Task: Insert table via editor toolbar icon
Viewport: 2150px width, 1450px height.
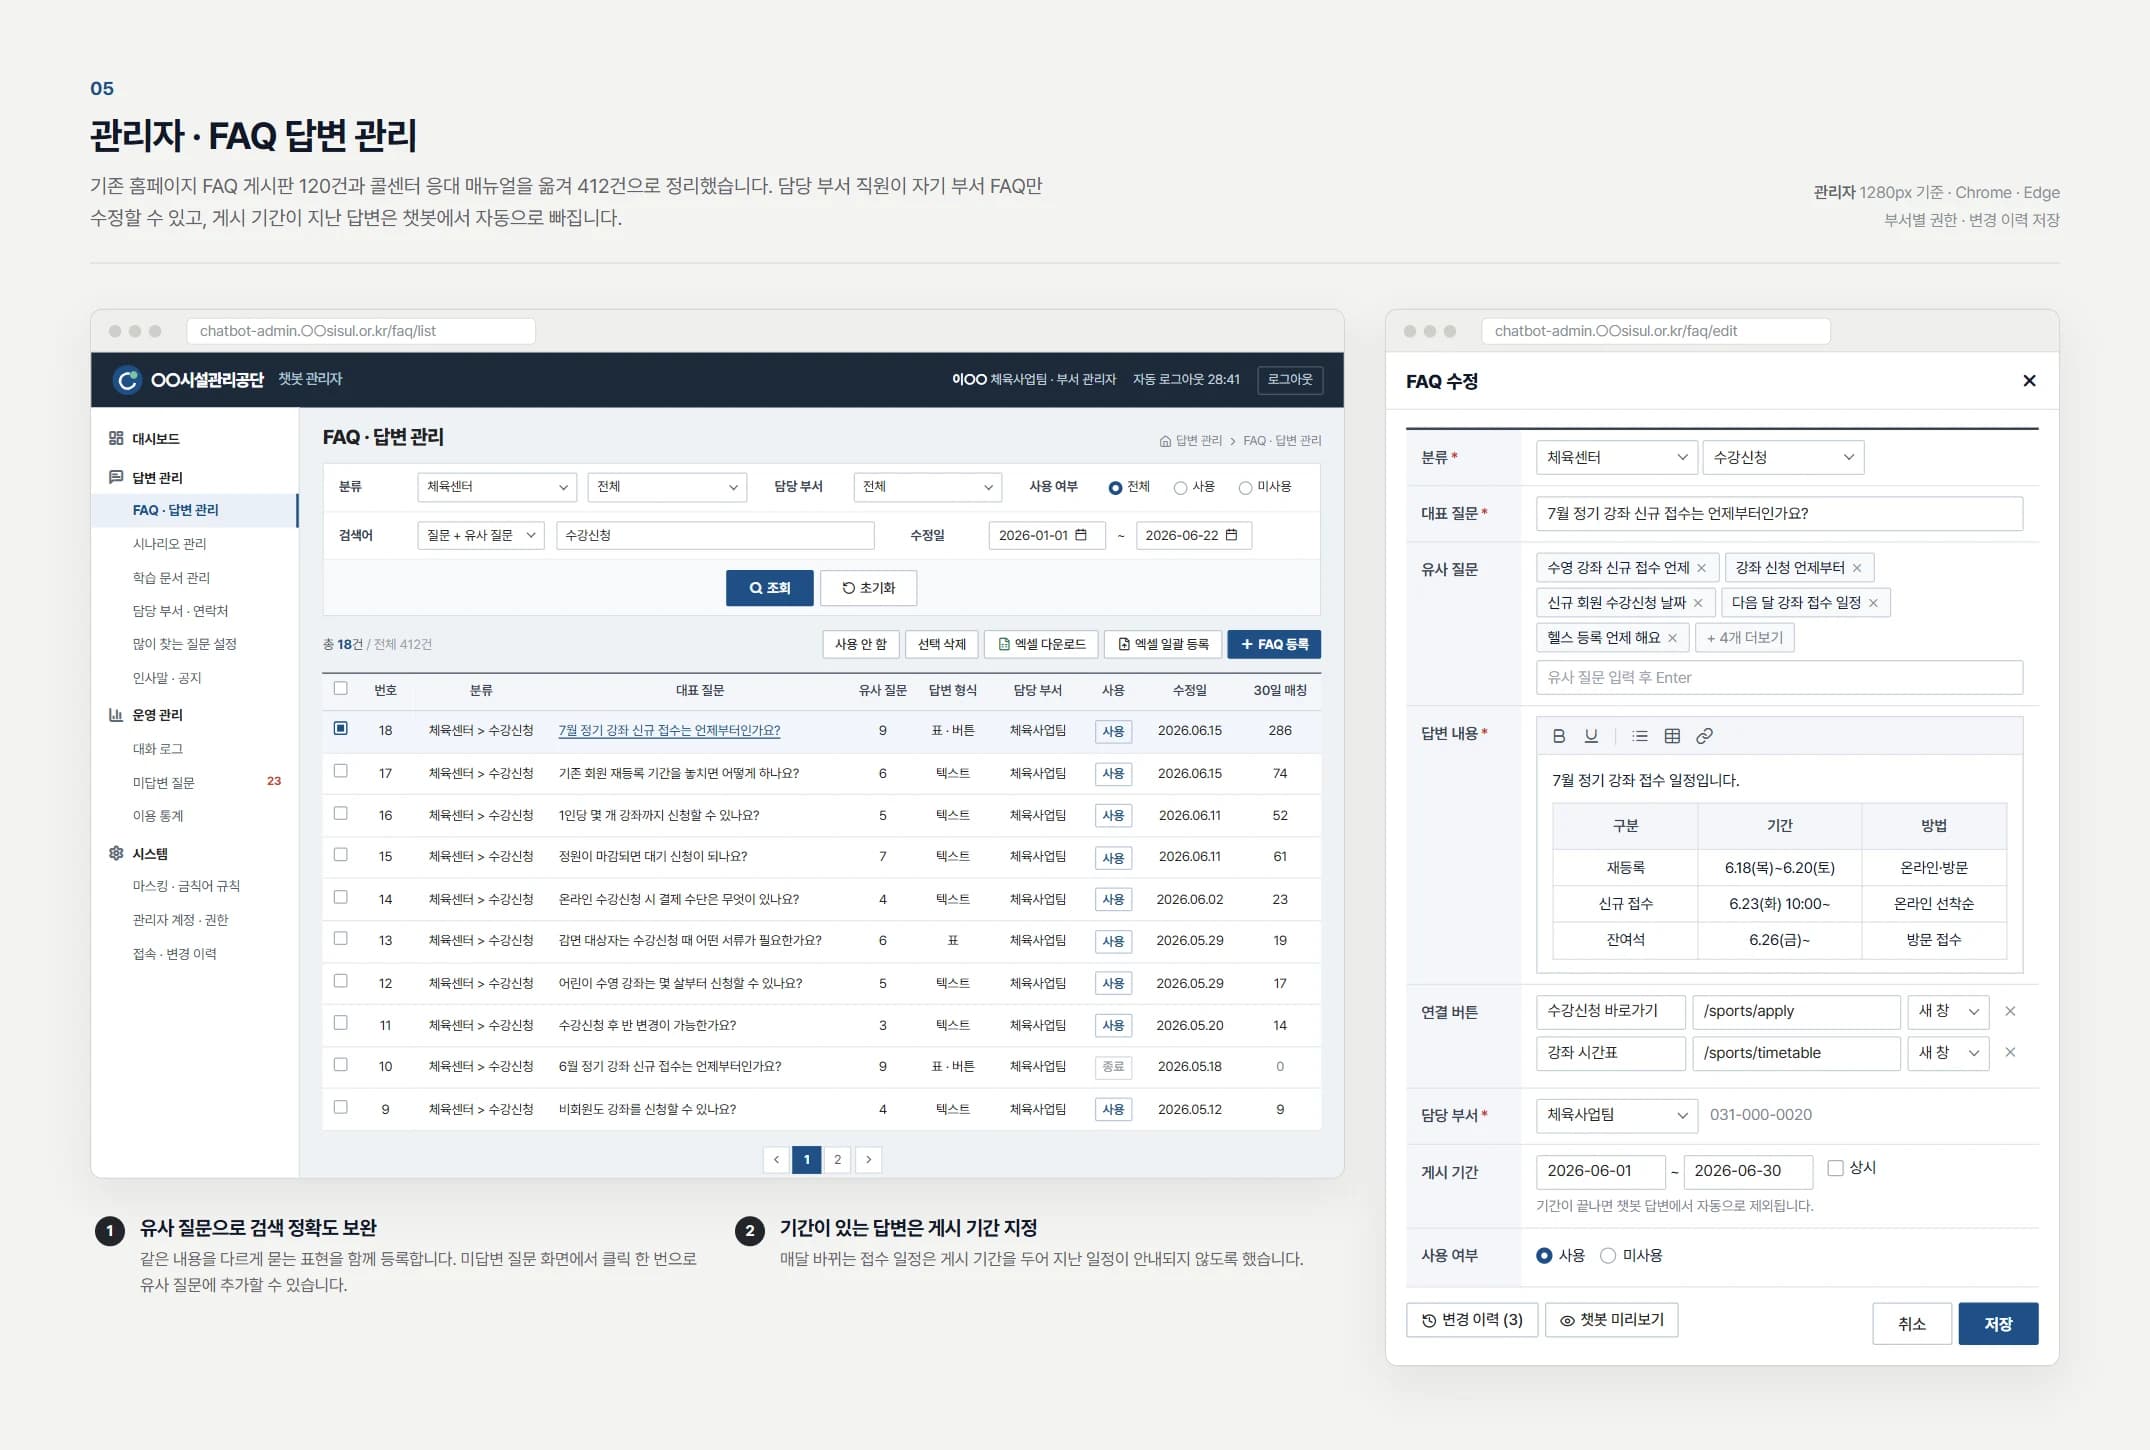Action: coord(1672,736)
